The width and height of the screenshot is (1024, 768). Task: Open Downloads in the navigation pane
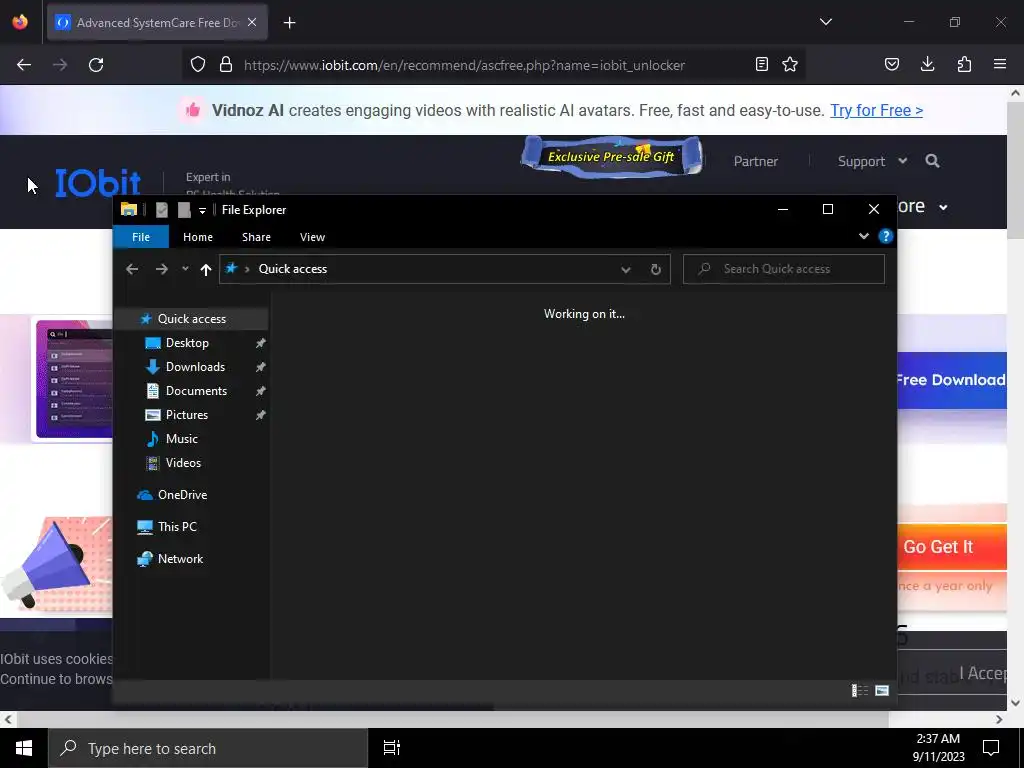[195, 367]
